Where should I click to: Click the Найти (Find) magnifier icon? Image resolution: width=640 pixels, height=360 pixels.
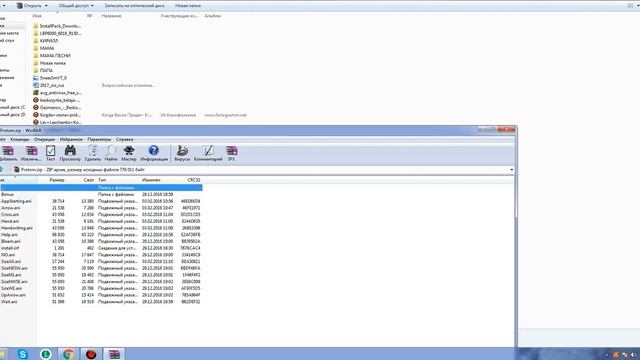111,153
